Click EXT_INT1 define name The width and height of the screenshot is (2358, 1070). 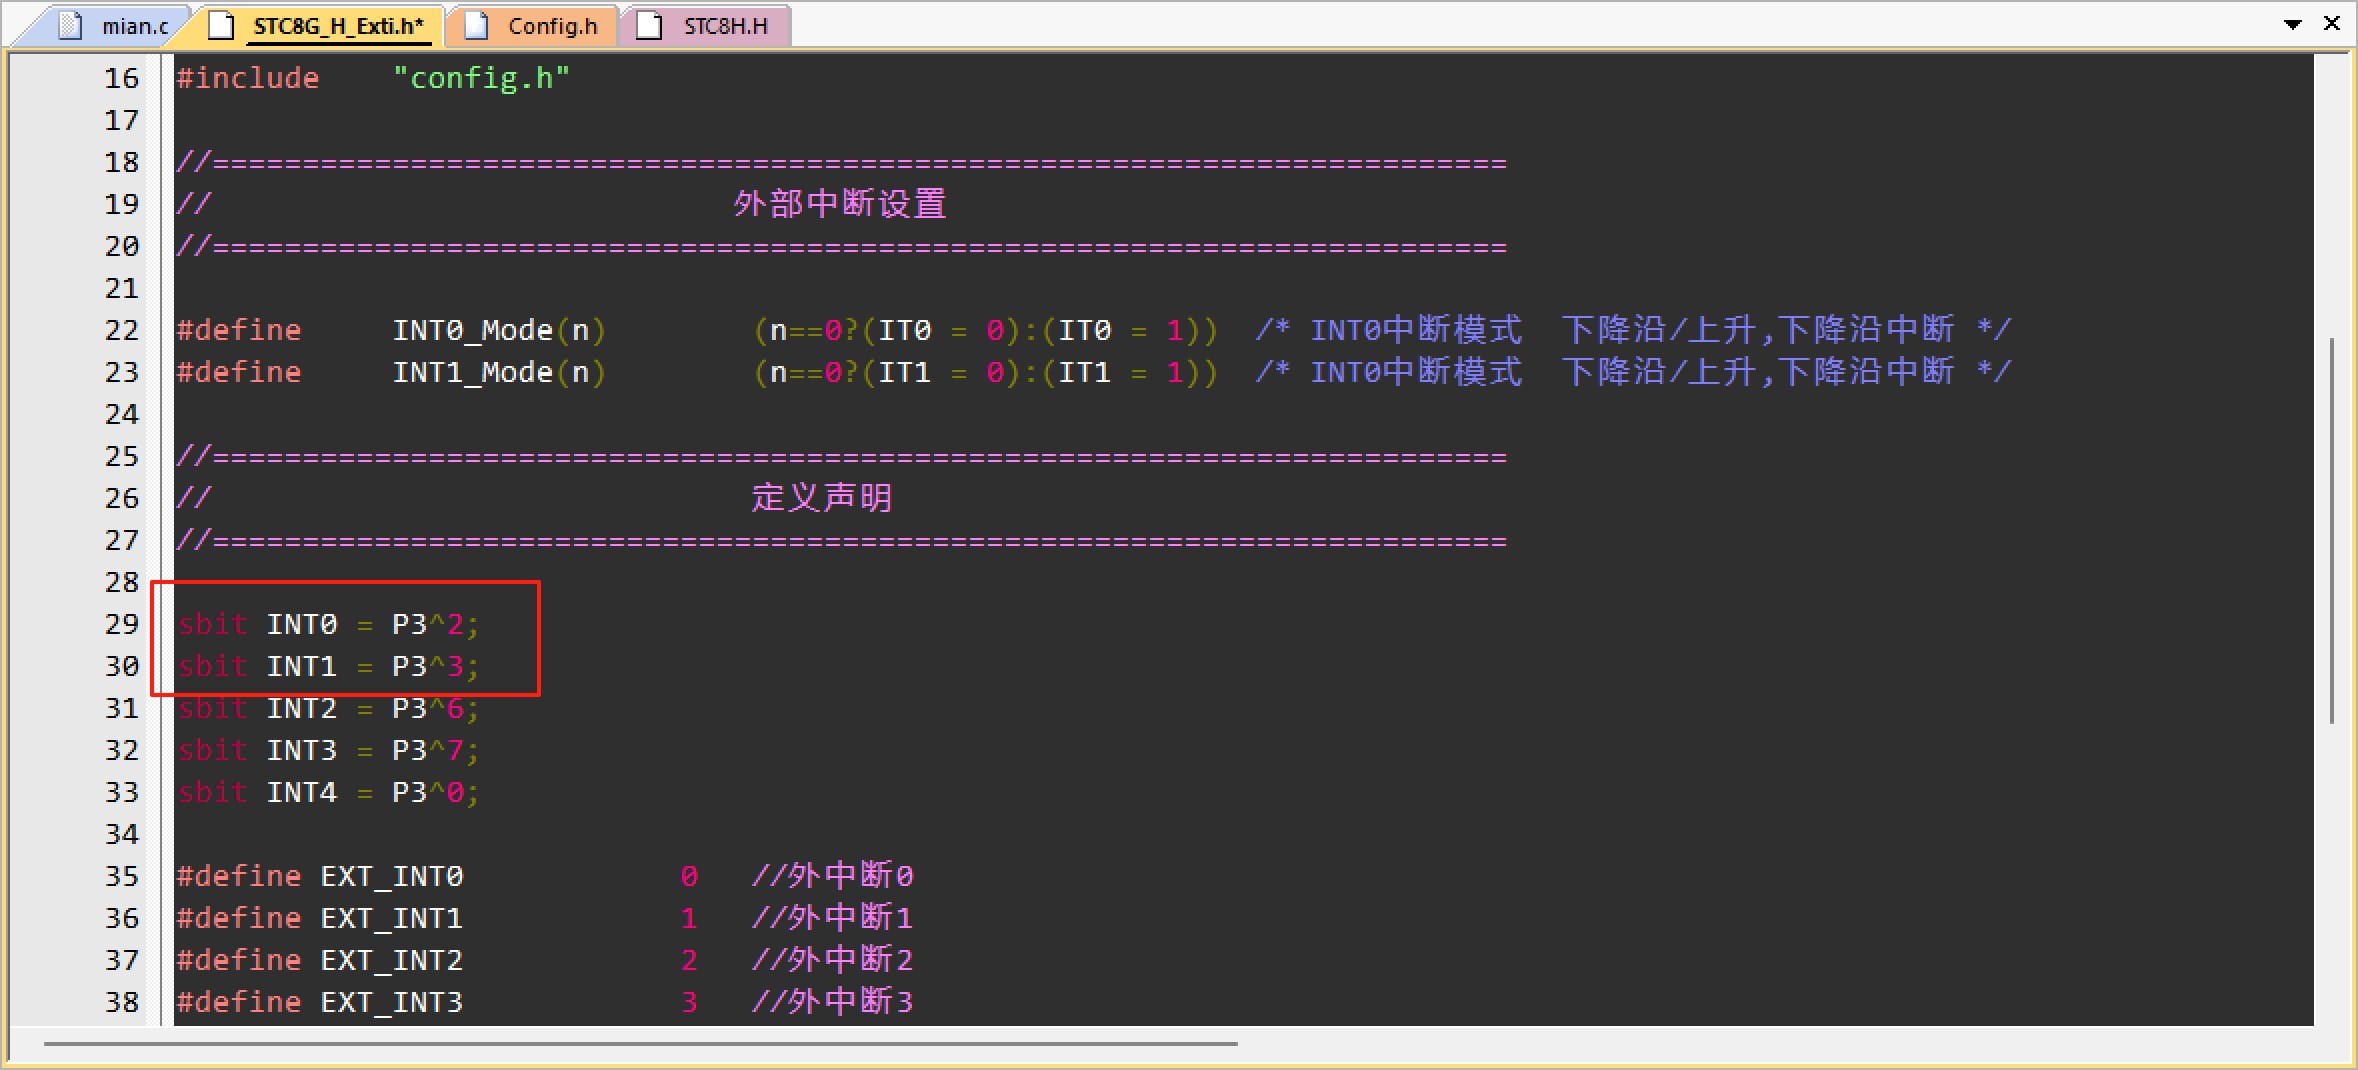(x=392, y=918)
